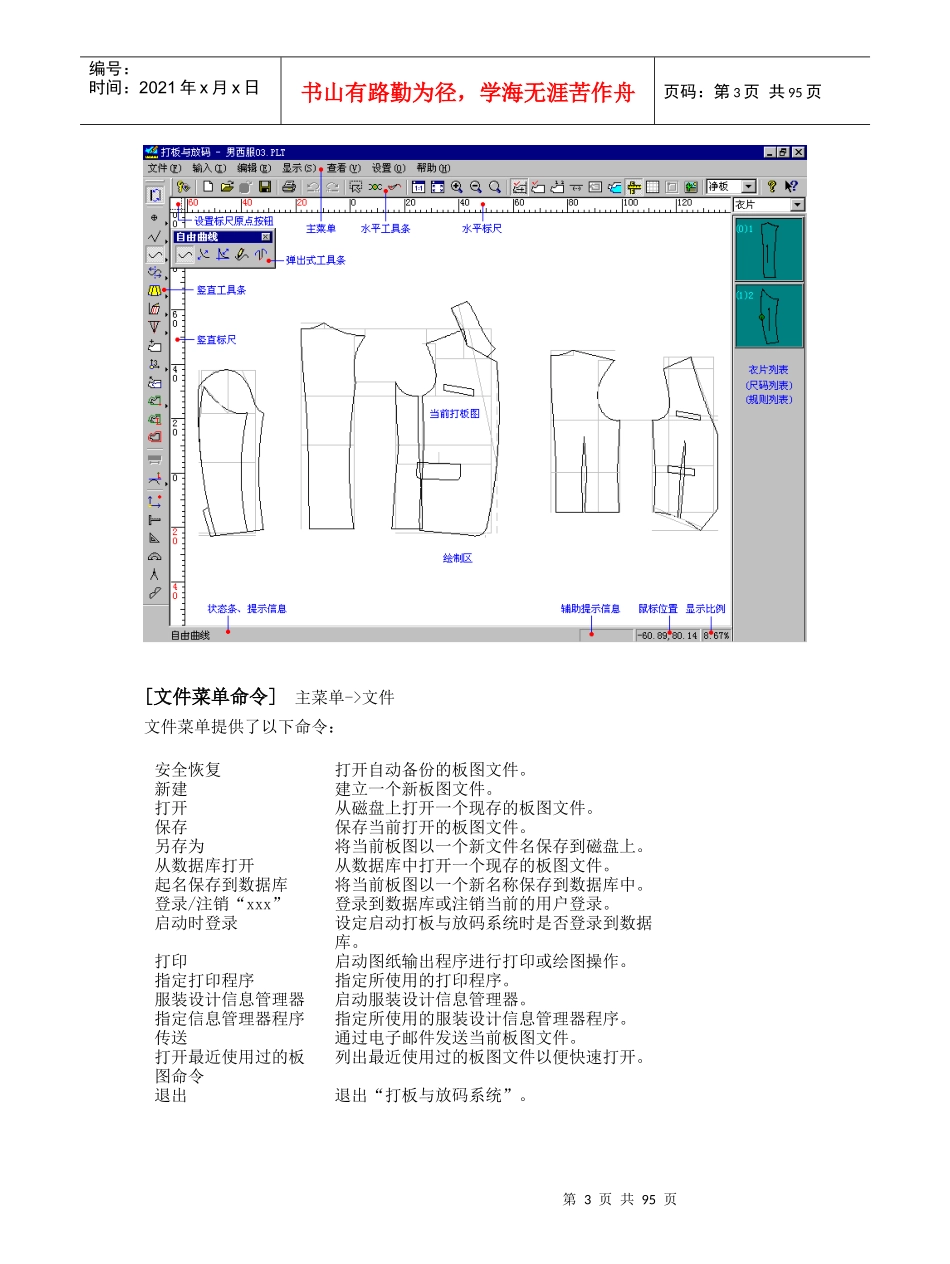Viewport: 950px width, 1264px height.
Task: Select the pencil icon in the 自由曲线 popup
Action: coord(241,255)
